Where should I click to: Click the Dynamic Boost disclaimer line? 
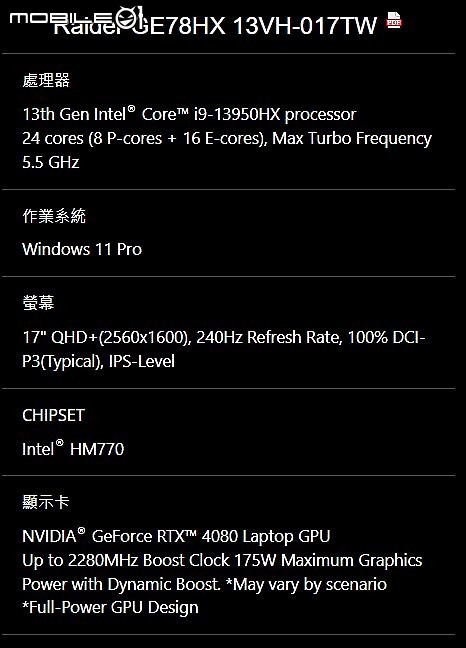pos(204,584)
